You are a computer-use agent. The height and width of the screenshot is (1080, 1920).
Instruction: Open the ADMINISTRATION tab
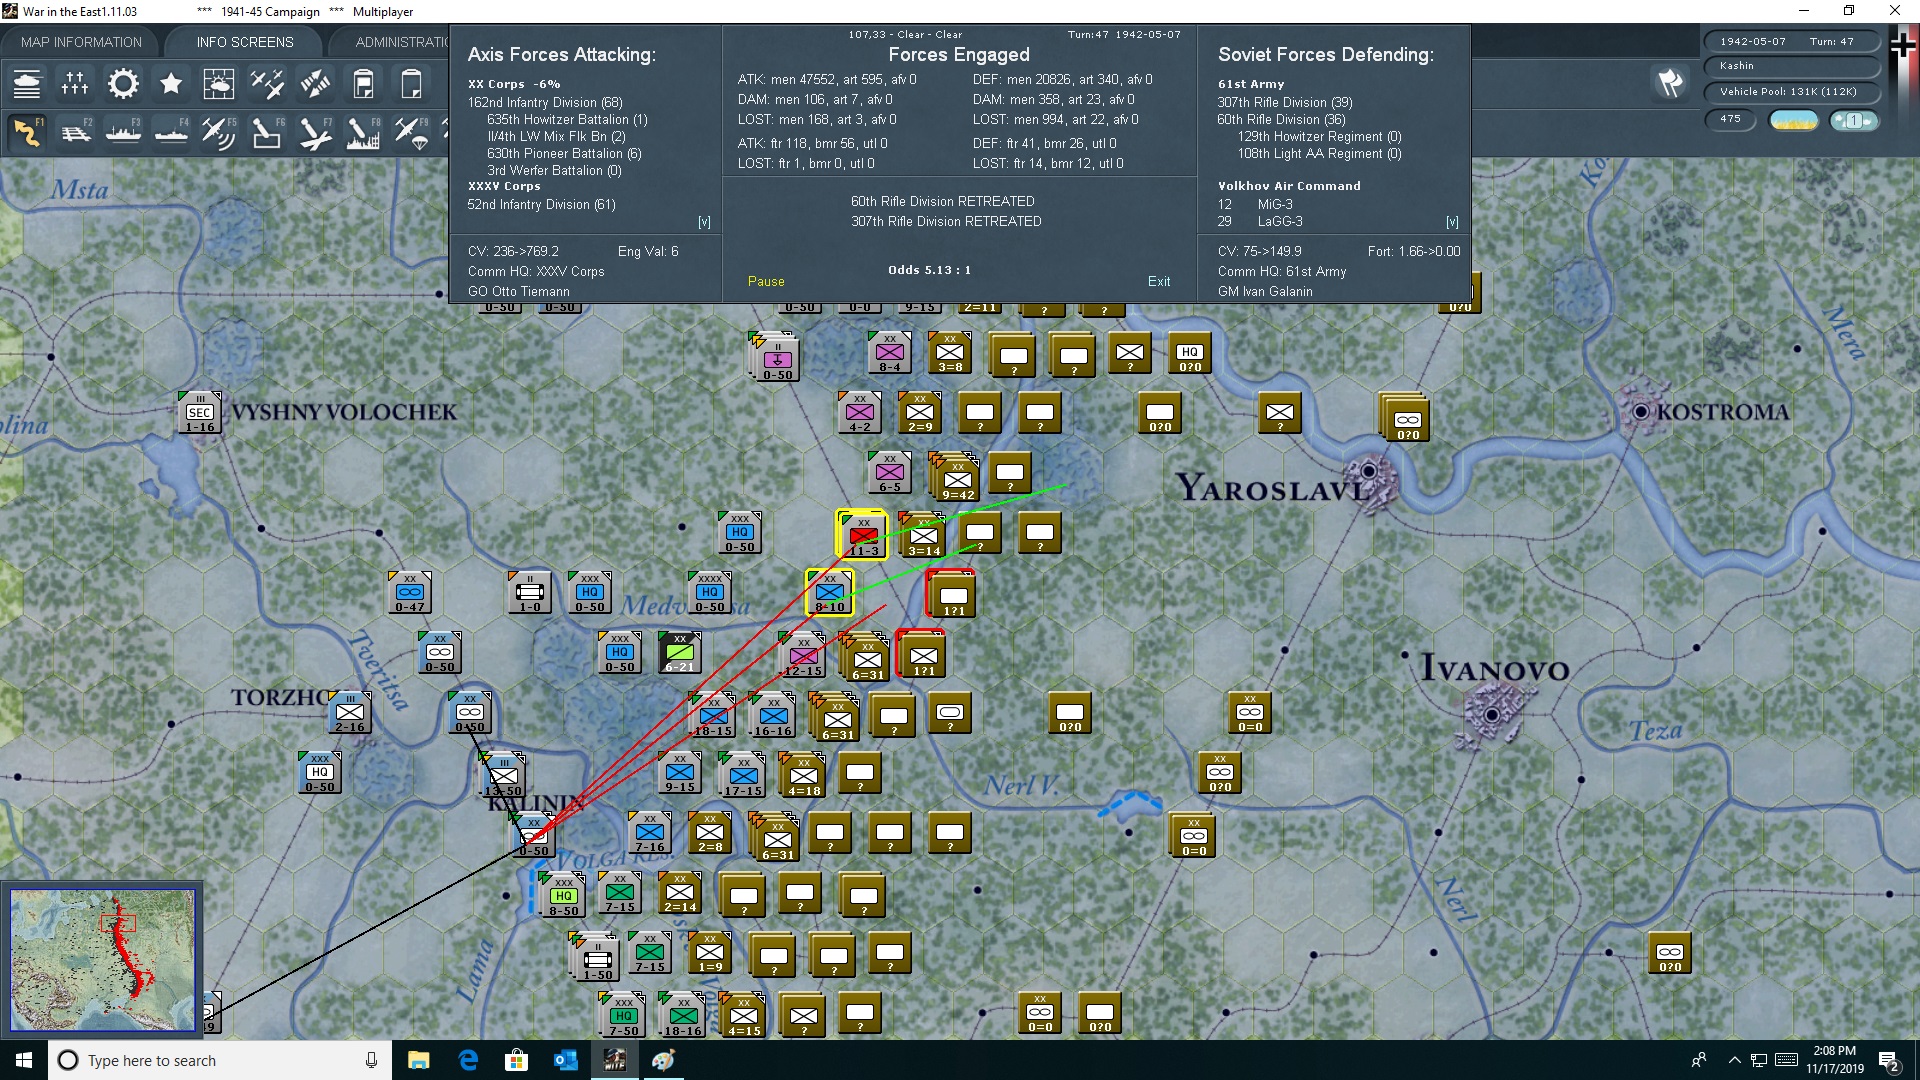click(x=402, y=42)
